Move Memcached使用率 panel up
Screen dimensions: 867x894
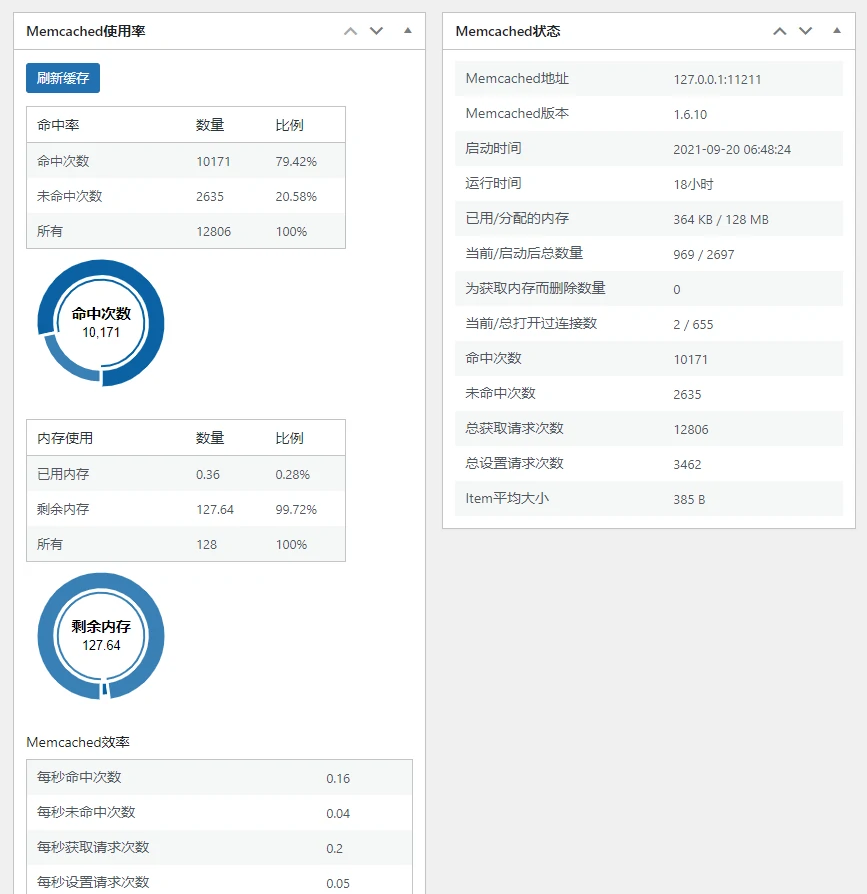(x=351, y=31)
